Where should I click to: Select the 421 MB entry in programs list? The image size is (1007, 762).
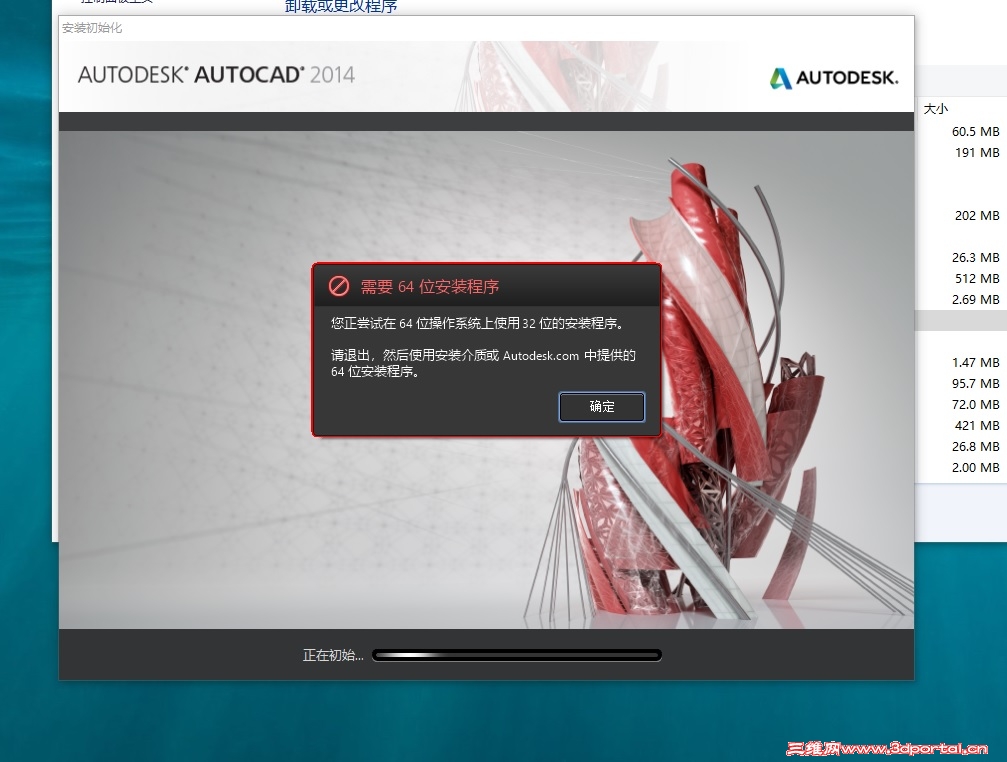[x=977, y=426]
